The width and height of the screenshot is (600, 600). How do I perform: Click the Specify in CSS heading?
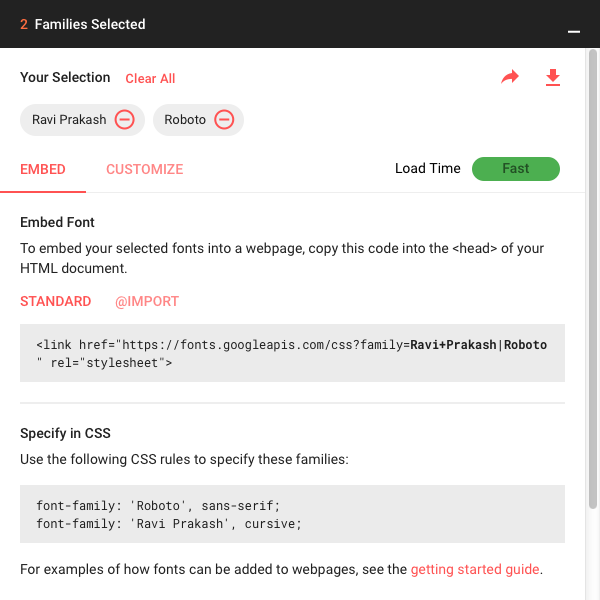click(x=65, y=433)
